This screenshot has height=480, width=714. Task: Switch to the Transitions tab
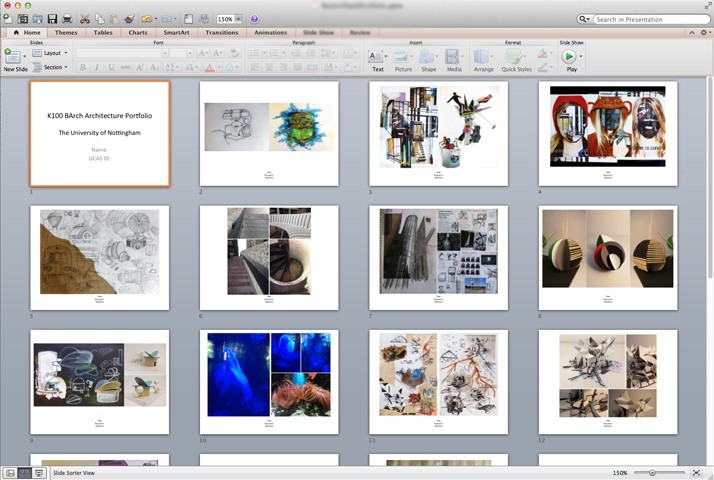tap(221, 32)
